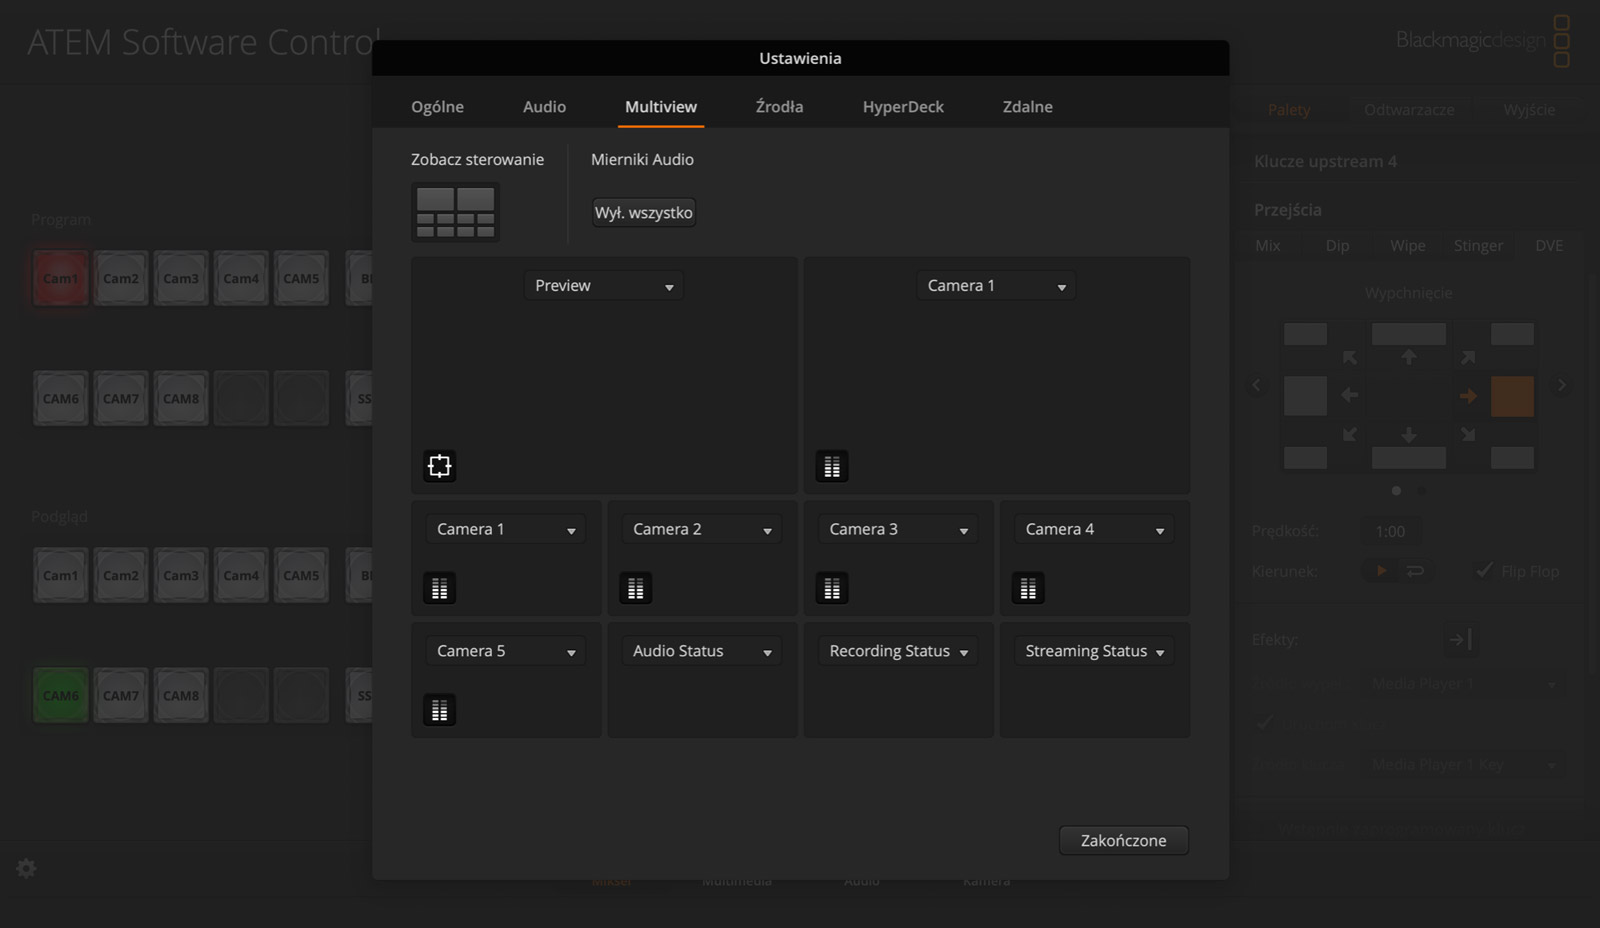Switch to Palety tab in main window

1289,110
